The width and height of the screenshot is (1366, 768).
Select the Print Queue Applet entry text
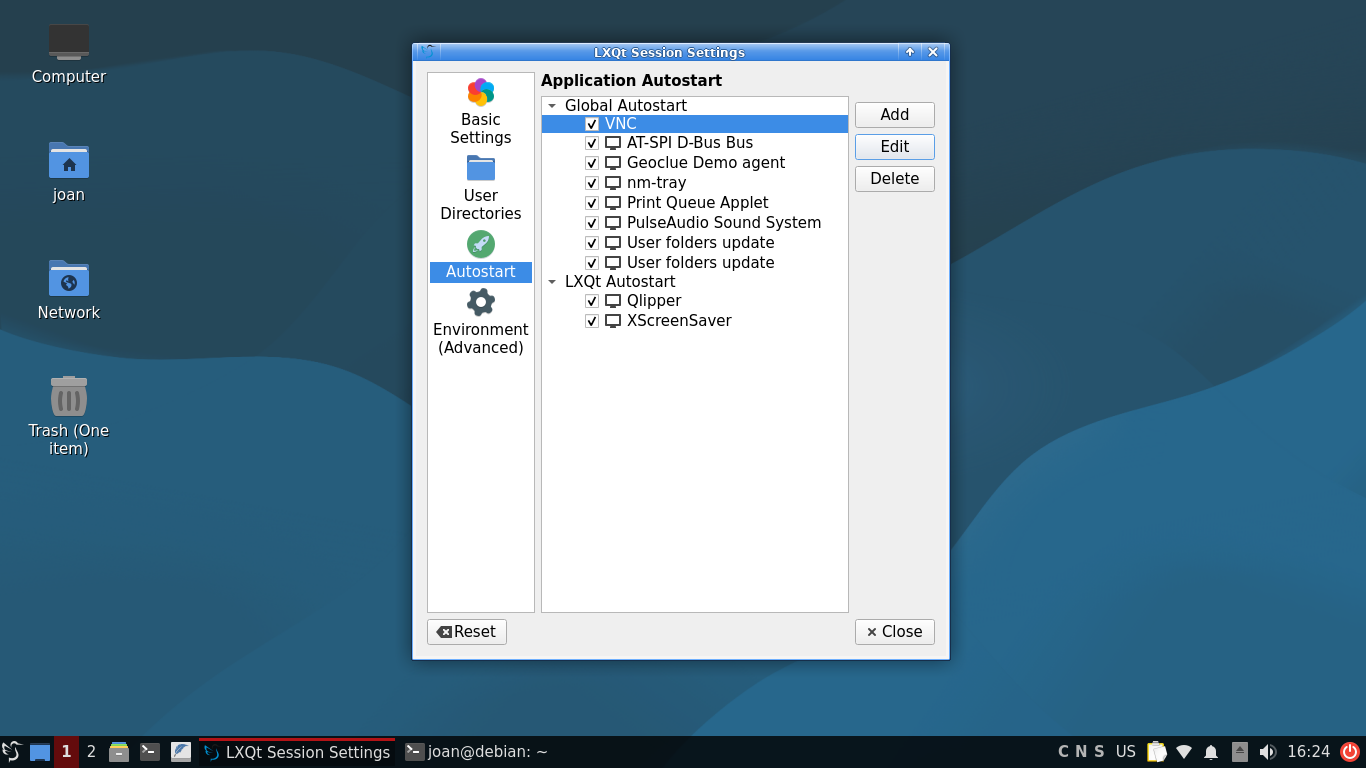pyautogui.click(x=697, y=203)
